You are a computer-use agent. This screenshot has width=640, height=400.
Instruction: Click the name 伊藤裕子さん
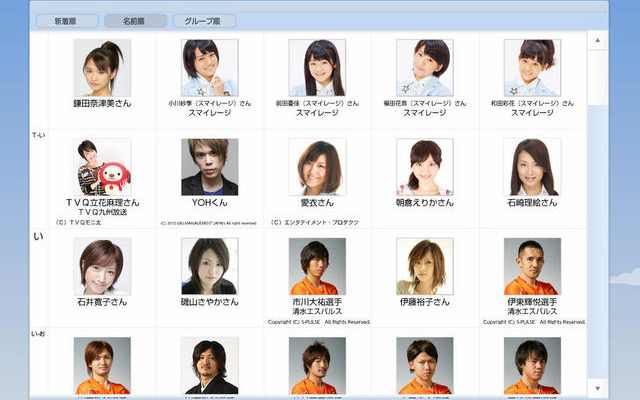coord(425,302)
